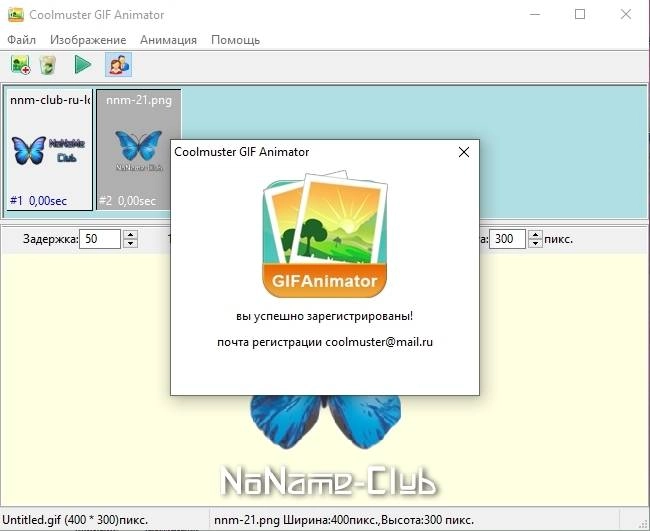Click the вы успешно зарегистрированы text
This screenshot has width=650, height=531.
[x=325, y=316]
